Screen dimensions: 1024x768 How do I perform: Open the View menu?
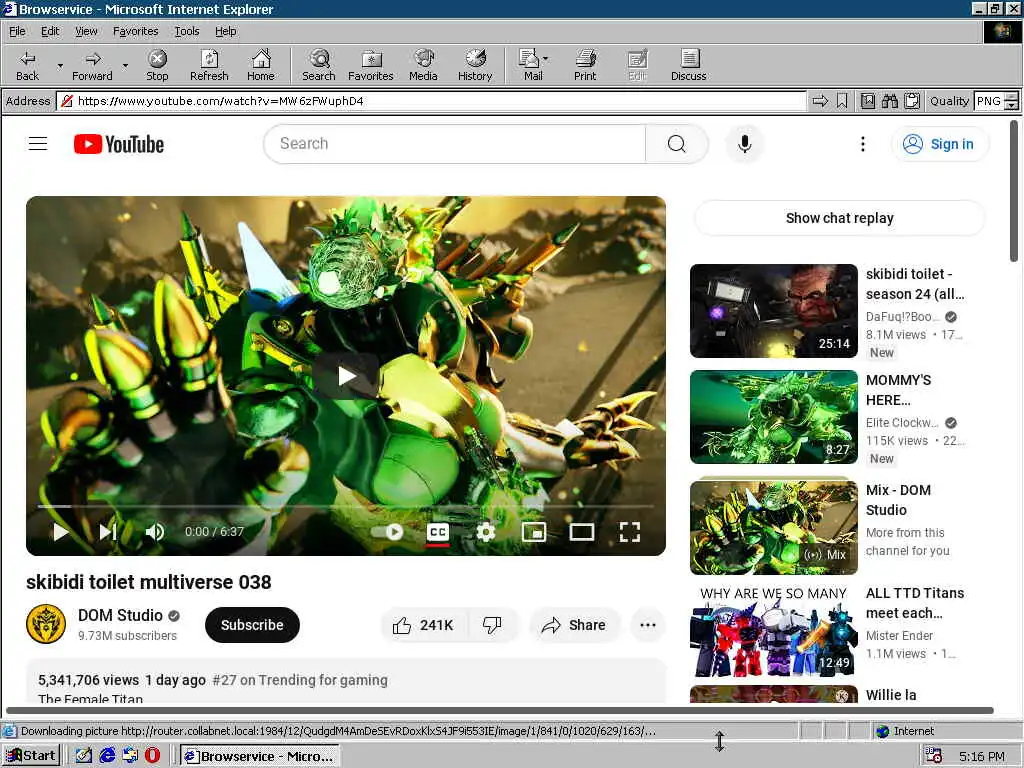86,31
